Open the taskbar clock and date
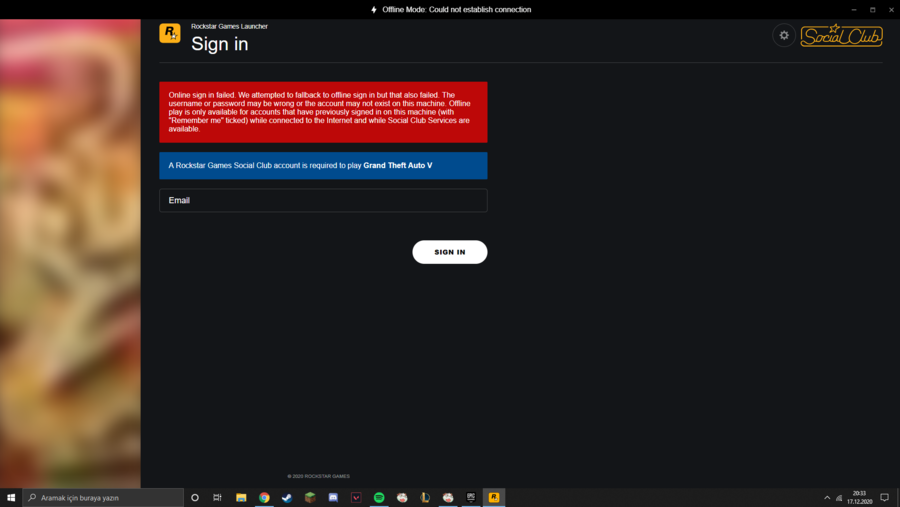The width and height of the screenshot is (900, 507). [859, 497]
